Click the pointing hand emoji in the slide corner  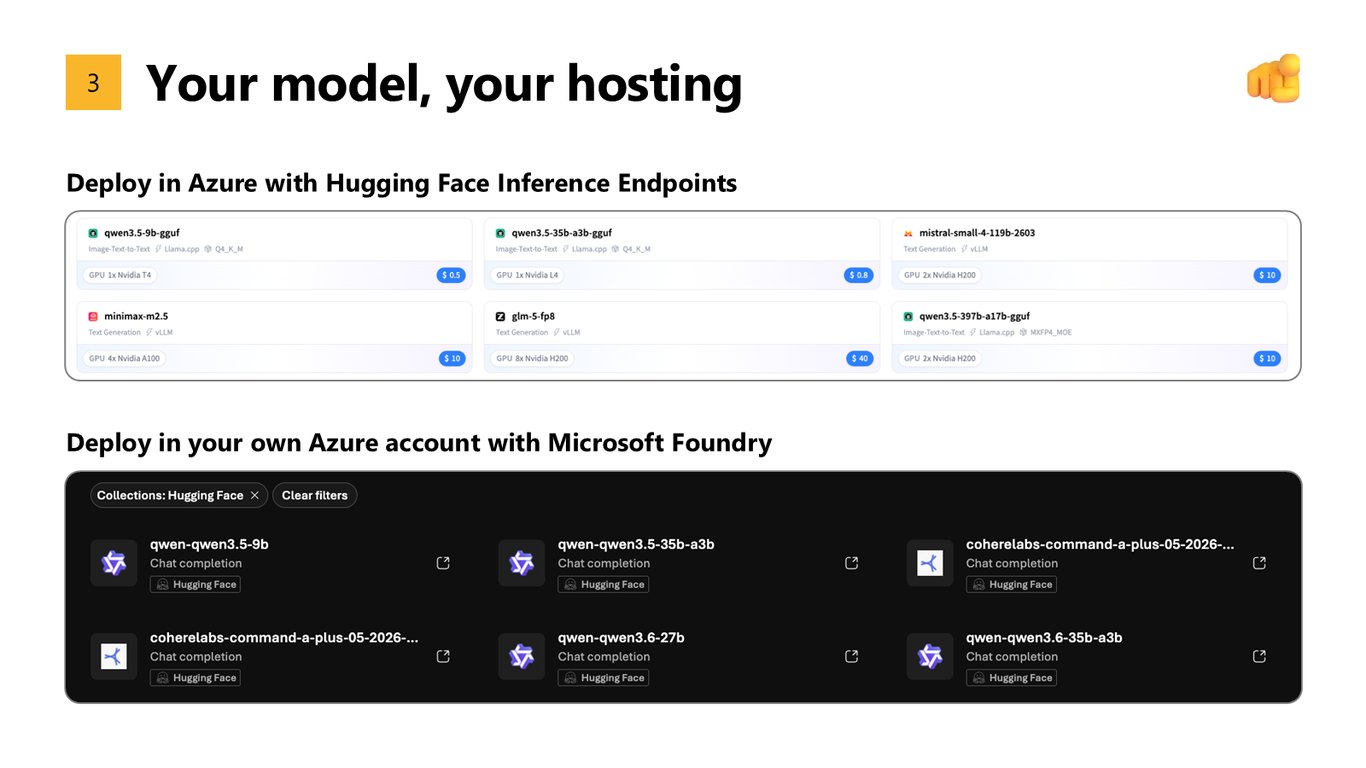(1273, 79)
